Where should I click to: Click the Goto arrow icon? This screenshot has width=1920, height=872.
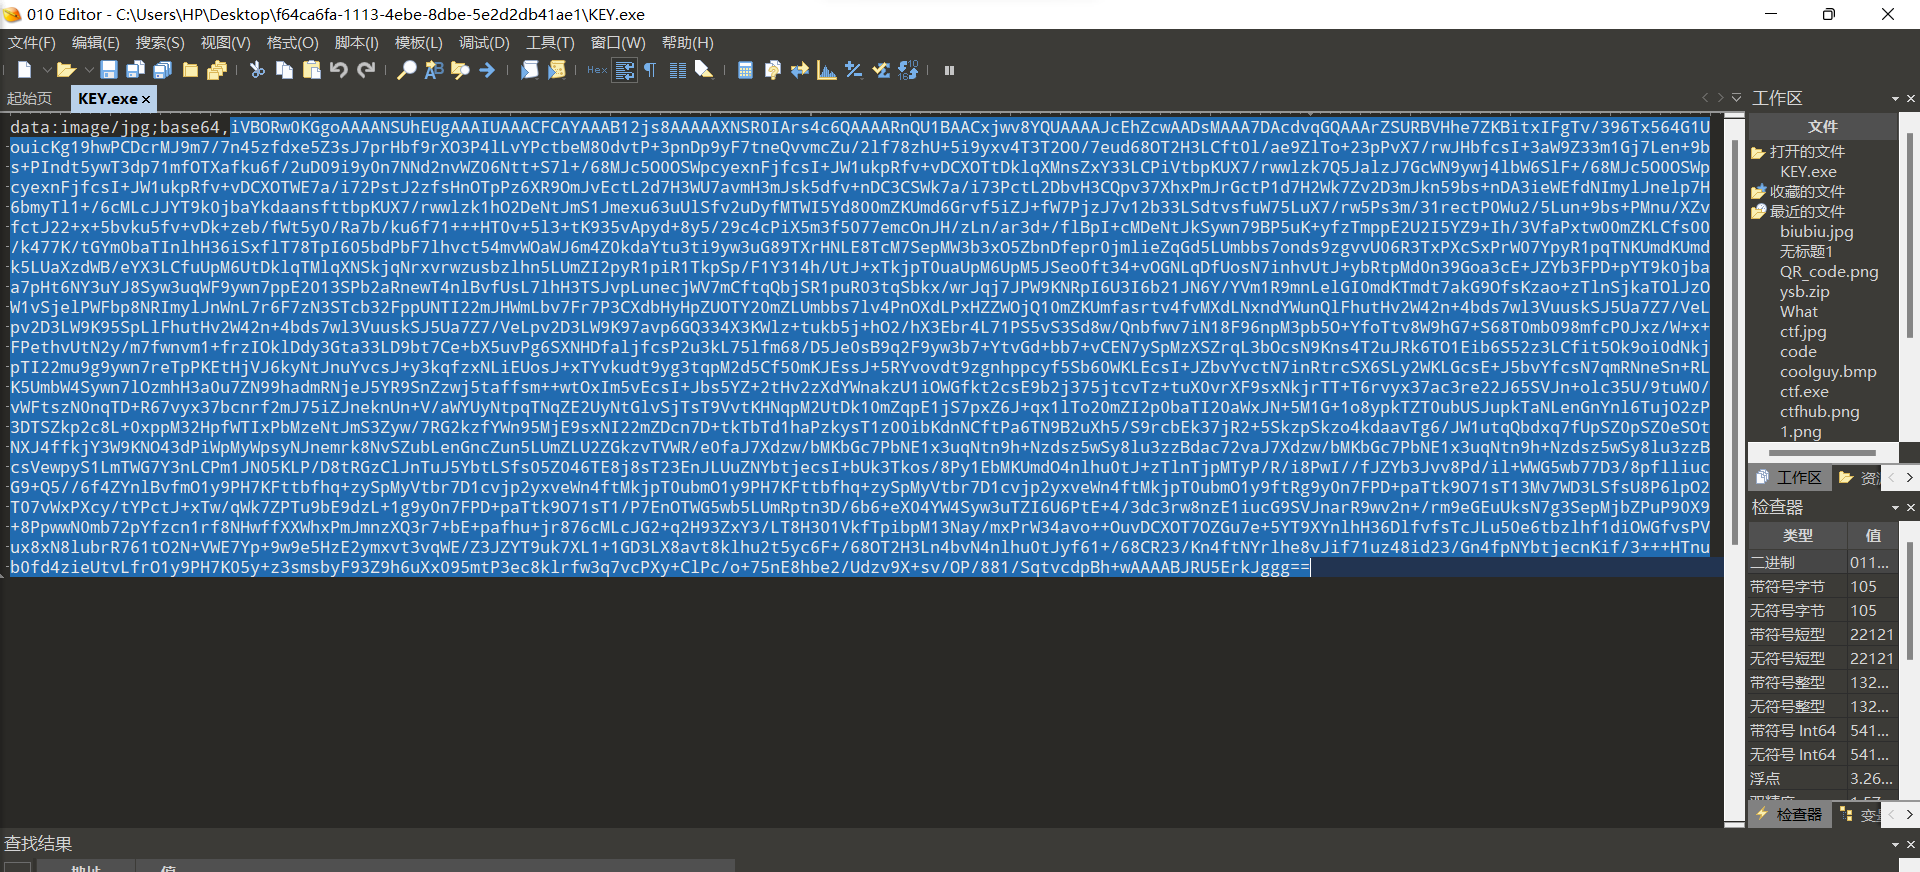tap(487, 70)
